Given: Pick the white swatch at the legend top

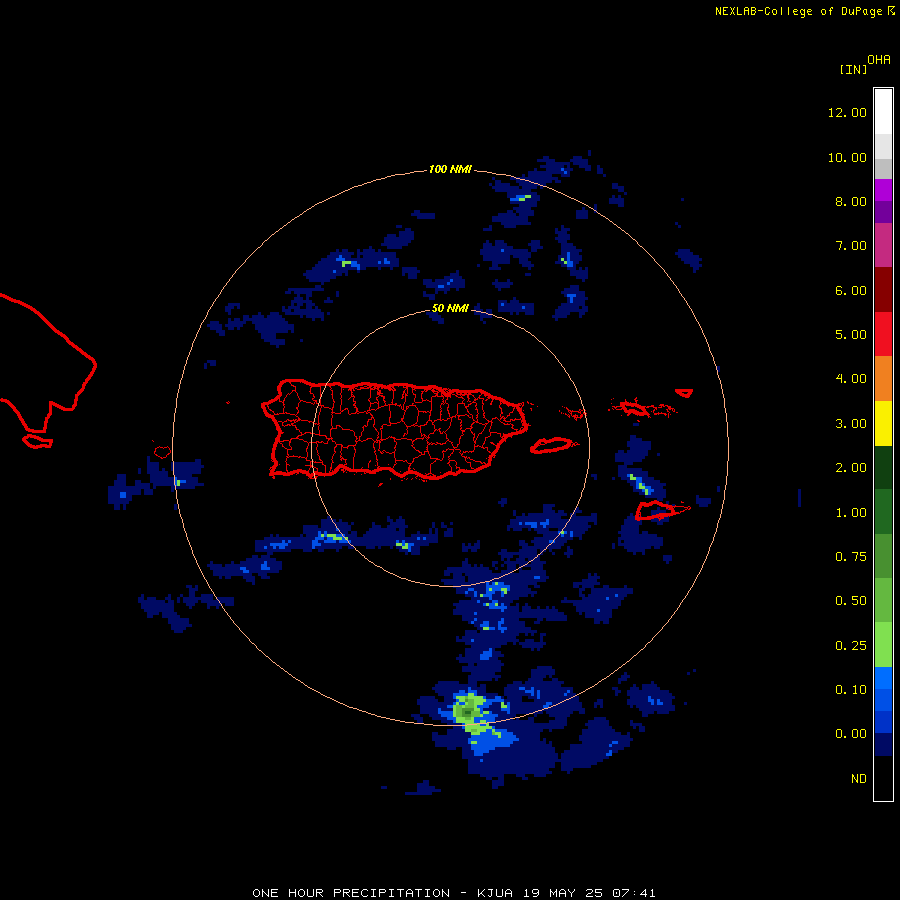Looking at the screenshot, I should tap(883, 111).
